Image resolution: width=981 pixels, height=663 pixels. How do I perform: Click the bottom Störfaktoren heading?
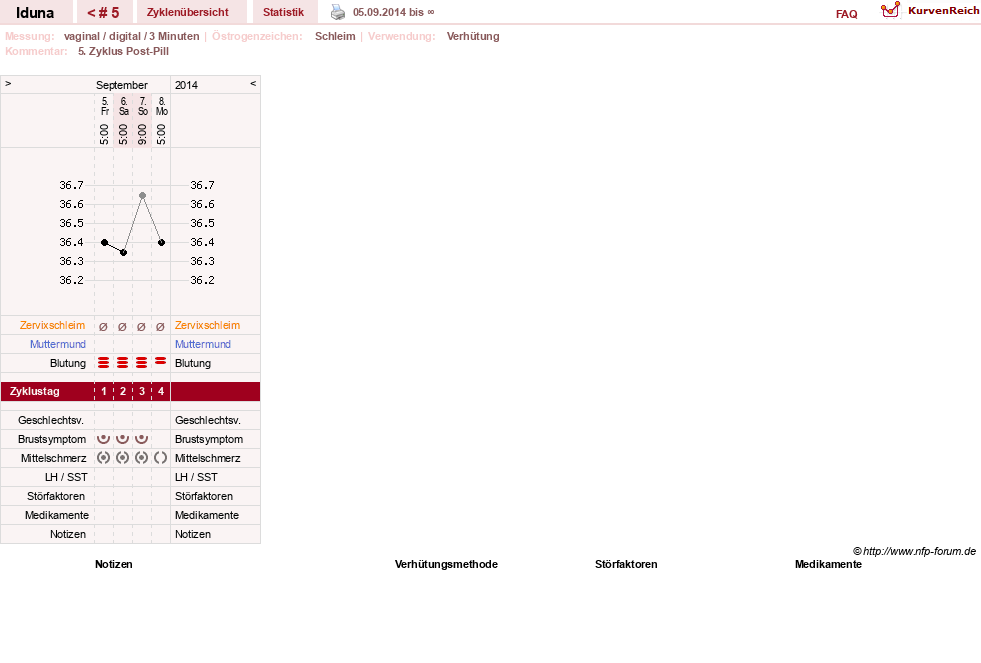tap(626, 564)
